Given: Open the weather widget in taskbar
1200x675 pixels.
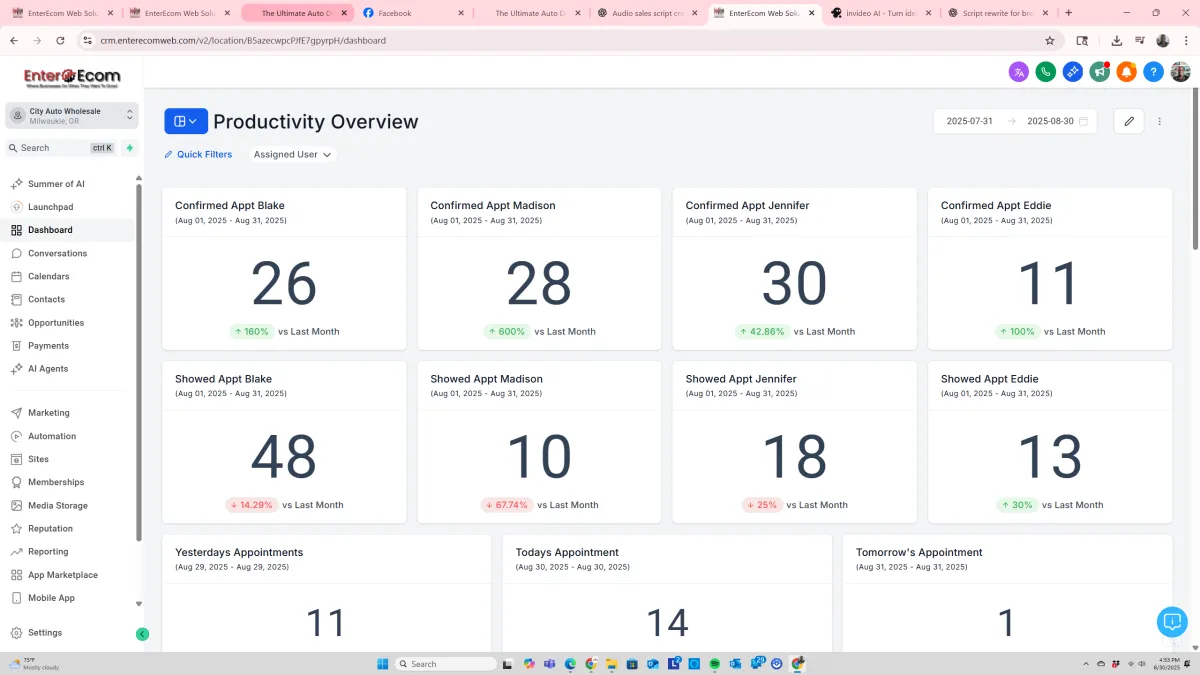Looking at the screenshot, I should [x=35, y=664].
